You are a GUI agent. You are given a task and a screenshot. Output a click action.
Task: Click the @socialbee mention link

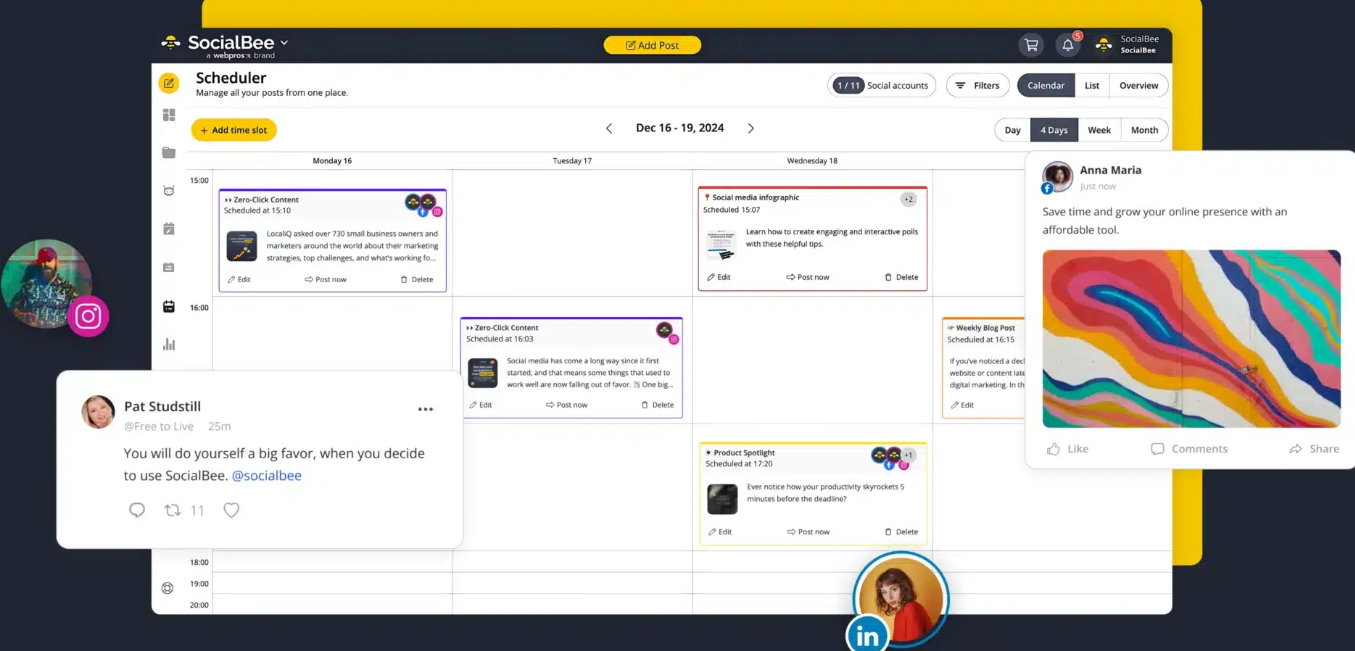[266, 476]
